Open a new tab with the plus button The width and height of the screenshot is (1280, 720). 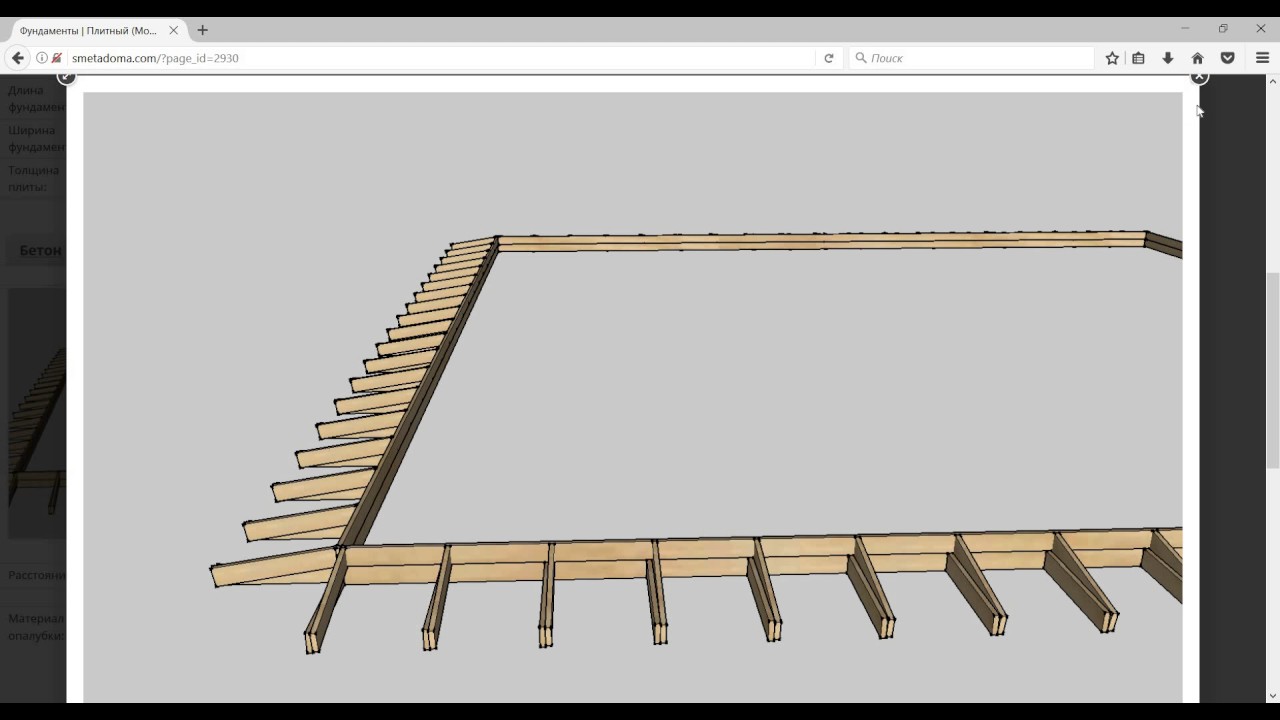coord(202,30)
